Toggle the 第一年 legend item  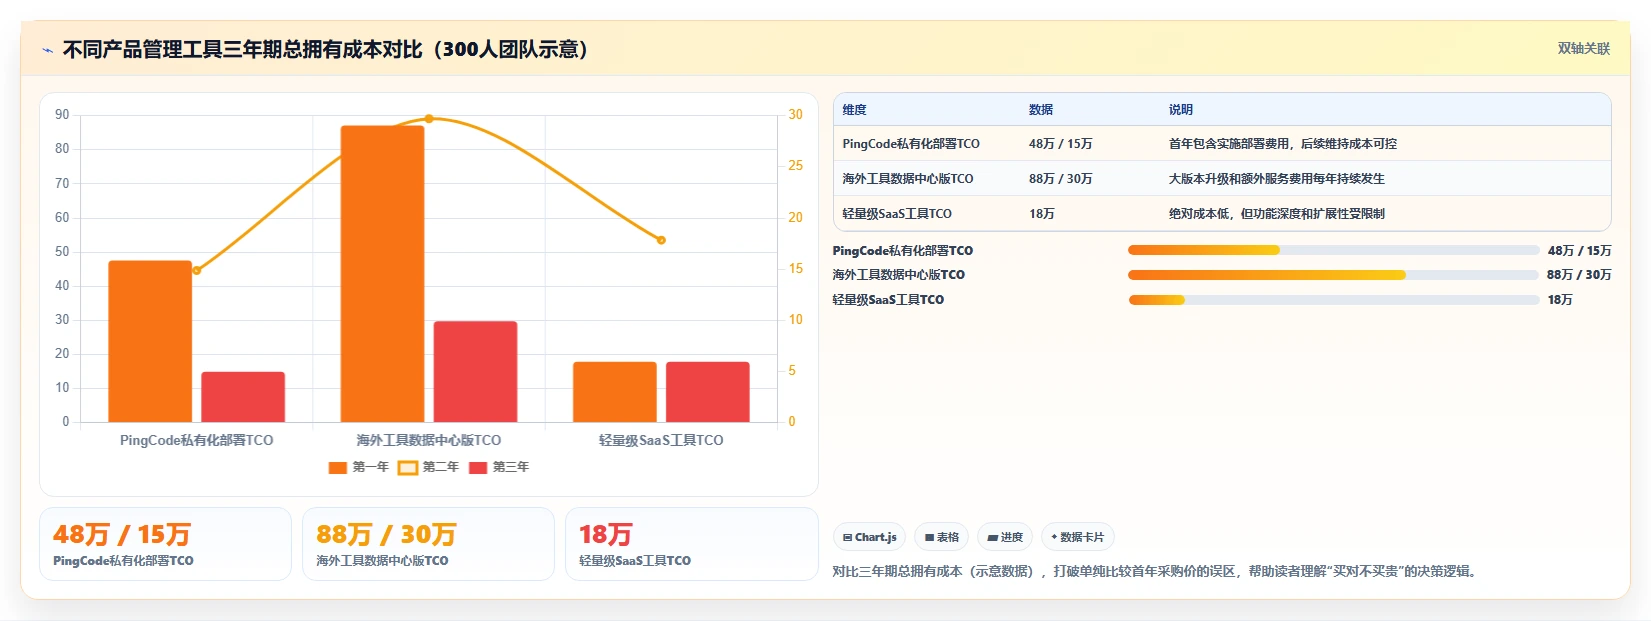click(x=358, y=467)
